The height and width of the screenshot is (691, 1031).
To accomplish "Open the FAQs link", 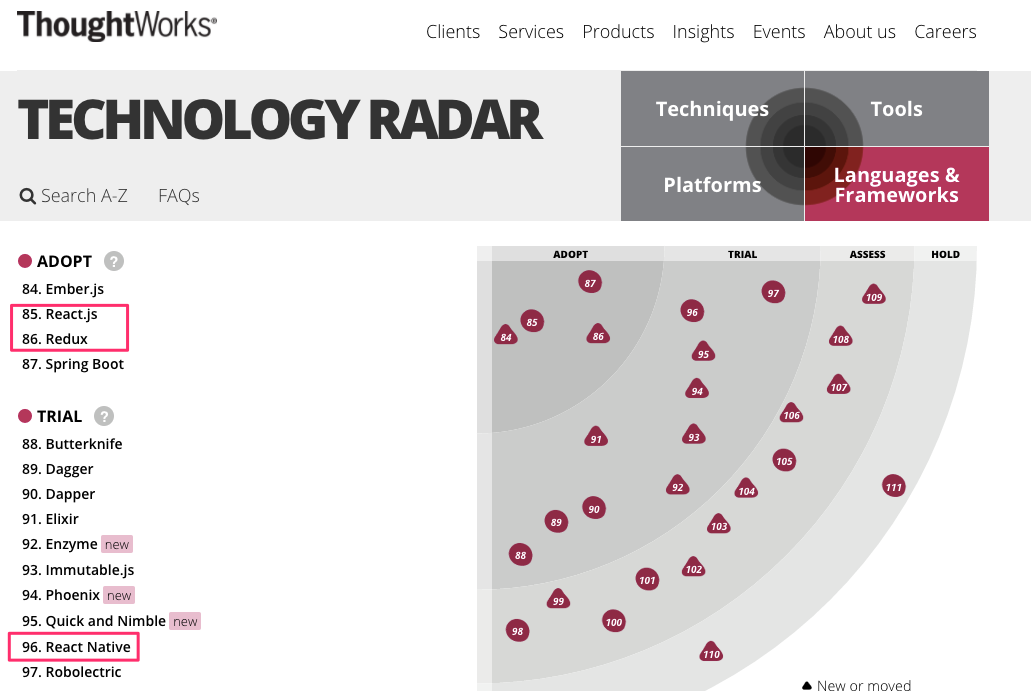I will click(179, 196).
